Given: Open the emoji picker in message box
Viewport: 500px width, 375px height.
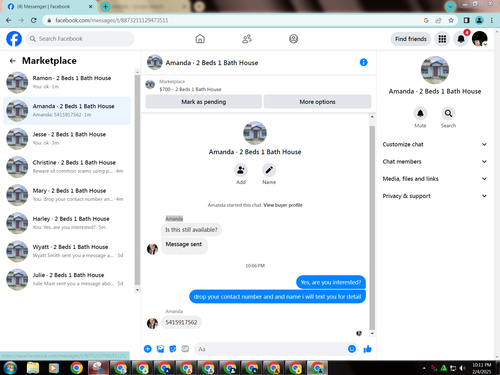Looking at the screenshot, I should 352,349.
